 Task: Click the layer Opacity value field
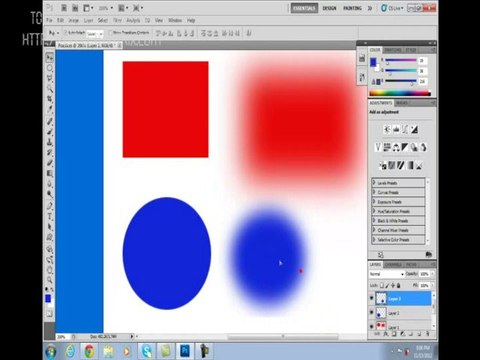pyautogui.click(x=424, y=274)
